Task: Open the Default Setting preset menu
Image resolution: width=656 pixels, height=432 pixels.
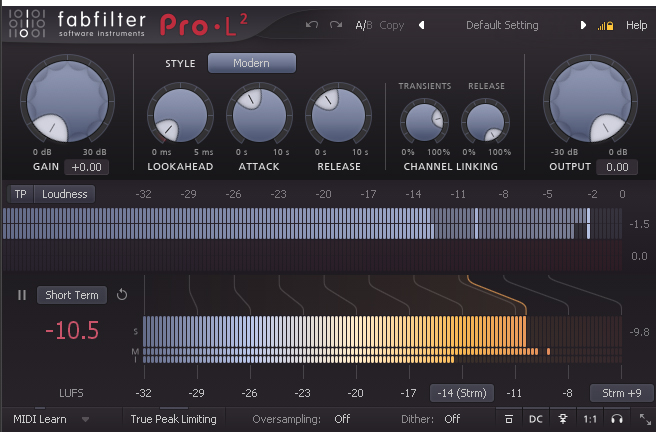Action: pyautogui.click(x=502, y=25)
